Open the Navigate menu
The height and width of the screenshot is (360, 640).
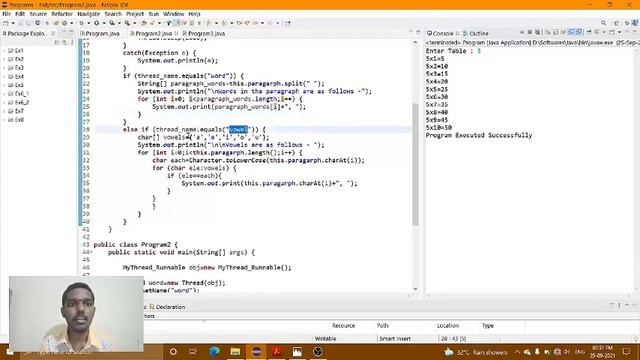89,14
